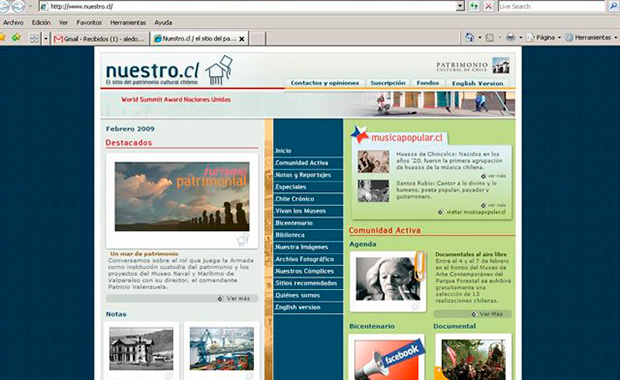Open Comunidad Activa in site navigation
This screenshot has width=620, height=380.
point(301,163)
